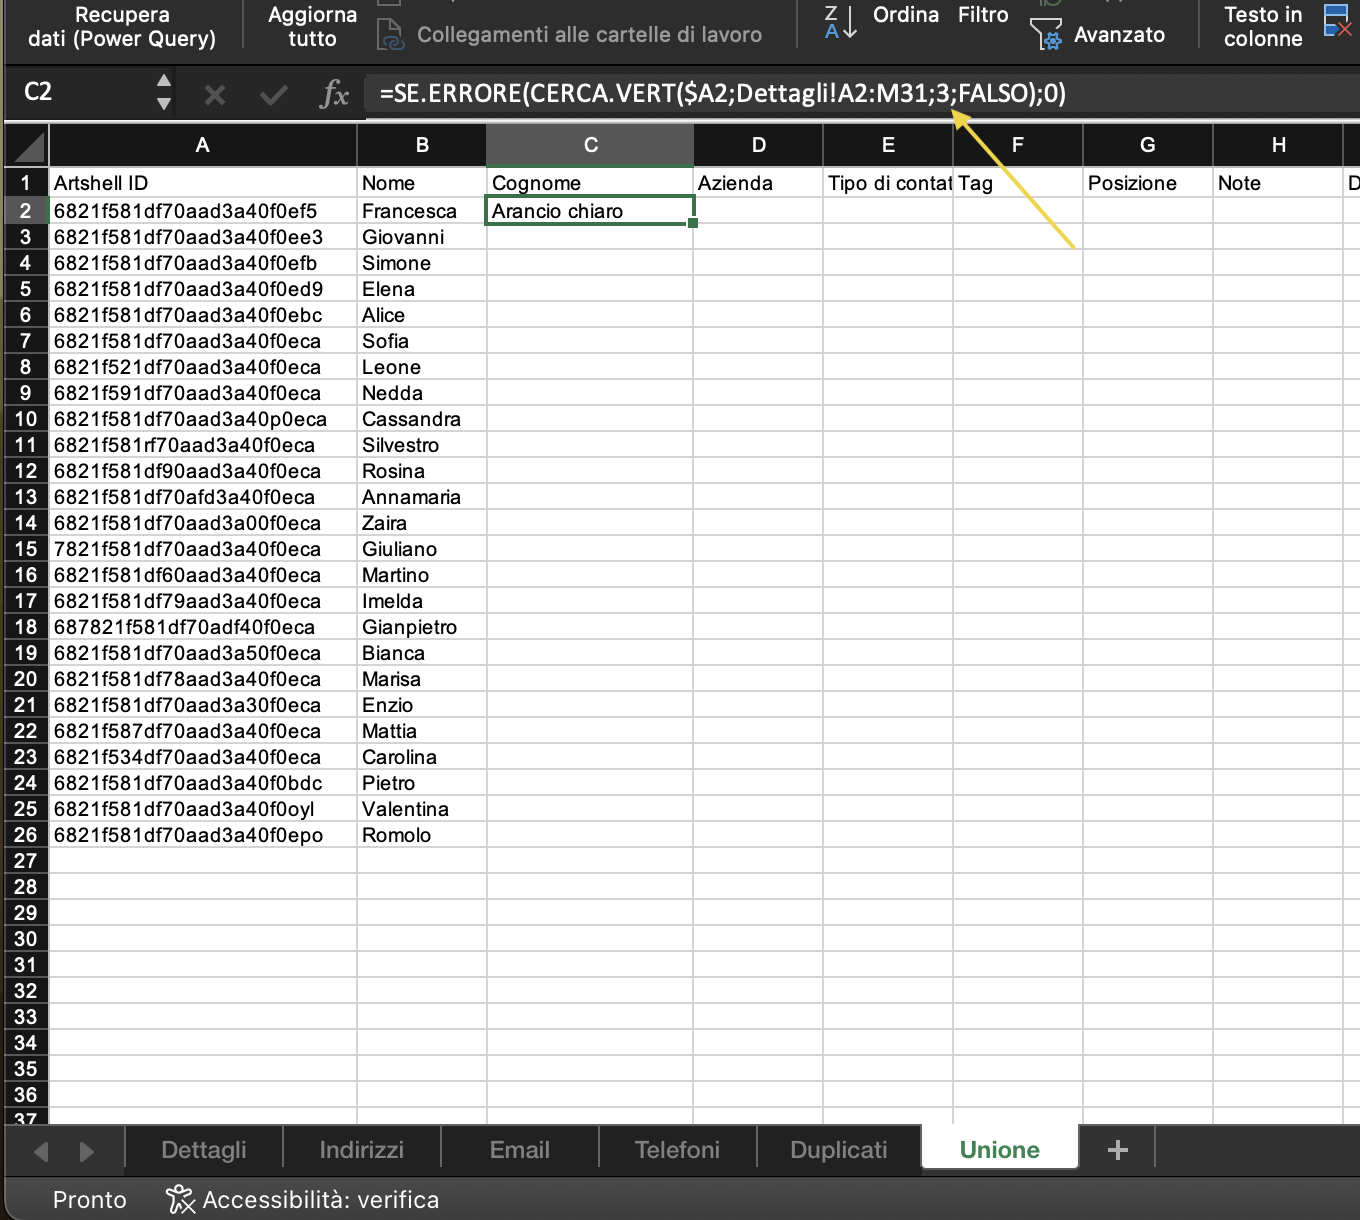
Task: Select column C header
Action: [590, 146]
